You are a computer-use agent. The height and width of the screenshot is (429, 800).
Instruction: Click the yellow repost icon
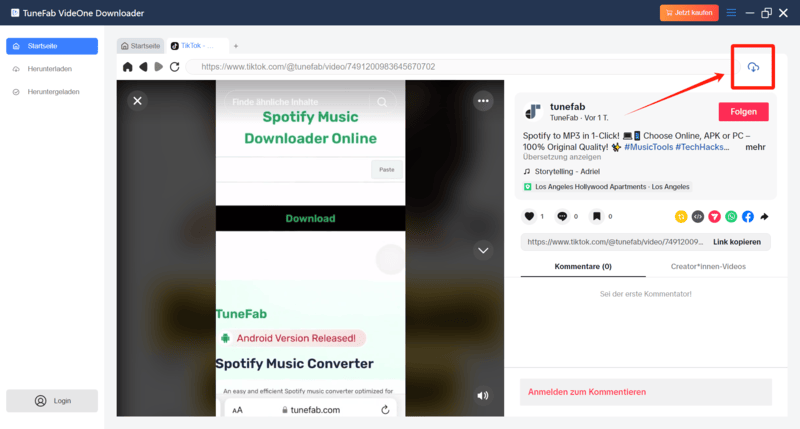pyautogui.click(x=681, y=216)
